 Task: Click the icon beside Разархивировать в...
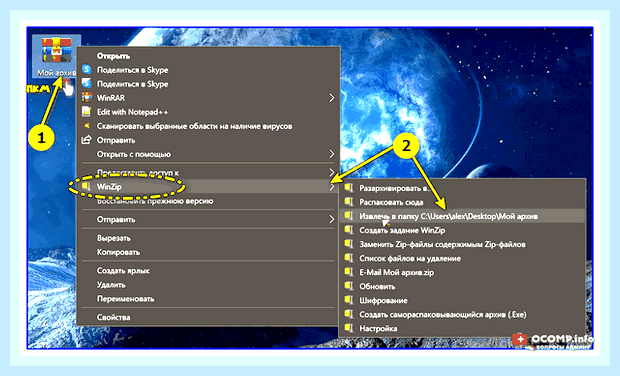coord(349,188)
